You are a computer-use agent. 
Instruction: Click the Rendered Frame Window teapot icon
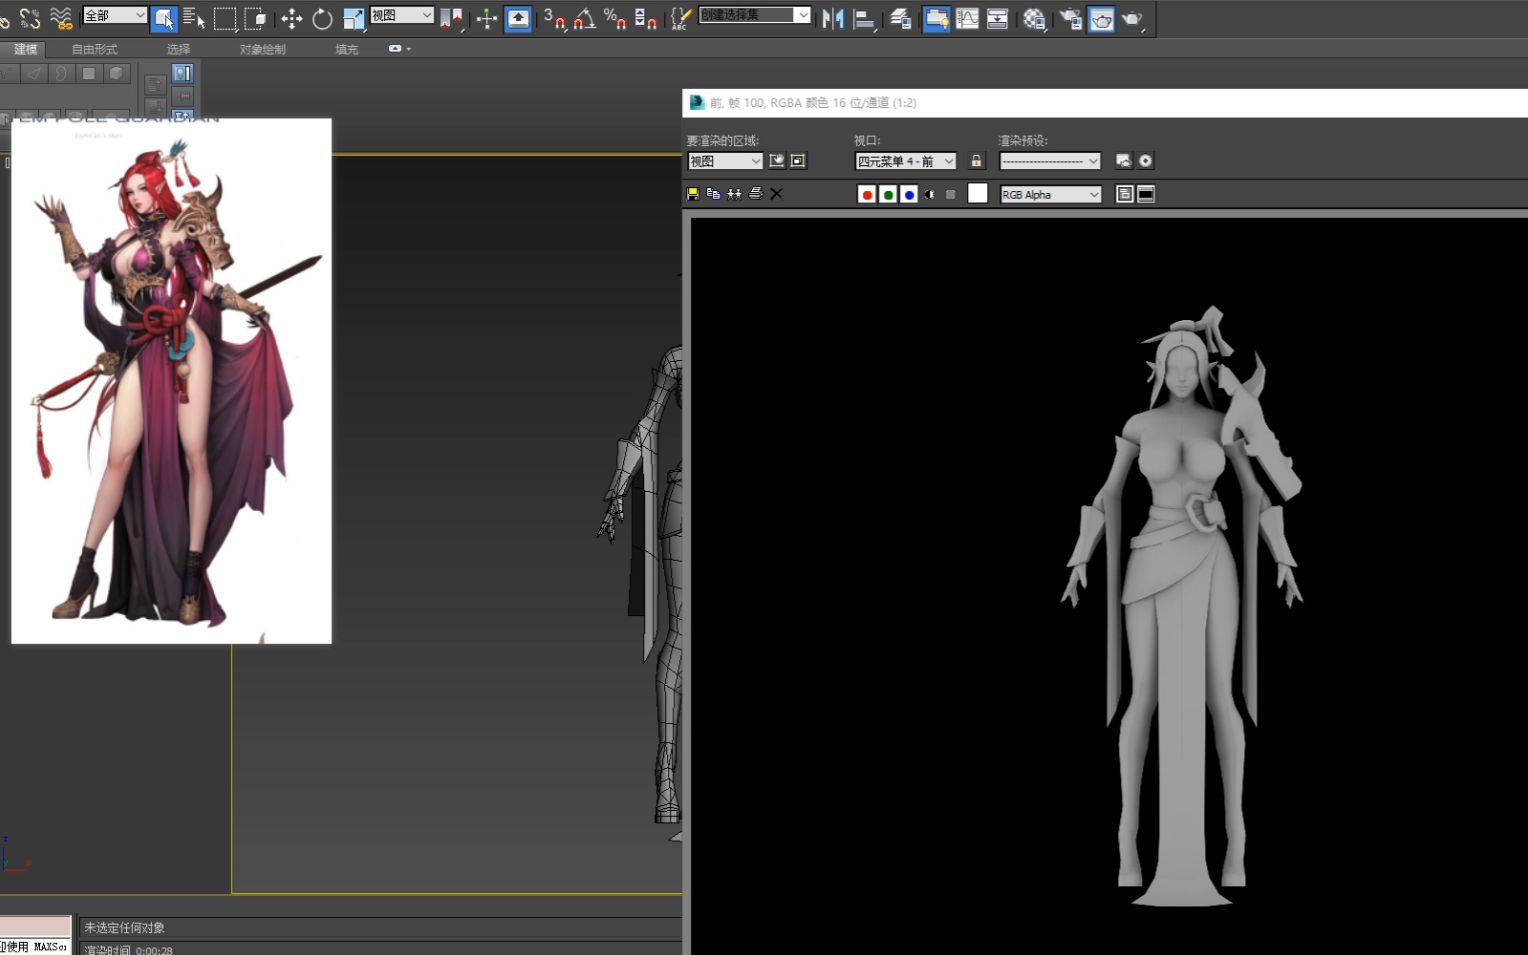coord(1101,18)
